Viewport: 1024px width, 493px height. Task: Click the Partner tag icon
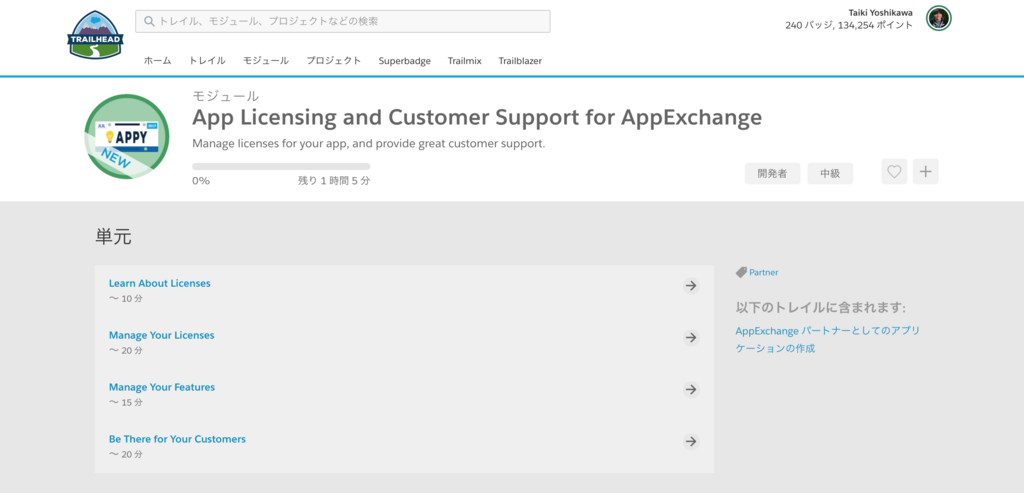pyautogui.click(x=741, y=272)
